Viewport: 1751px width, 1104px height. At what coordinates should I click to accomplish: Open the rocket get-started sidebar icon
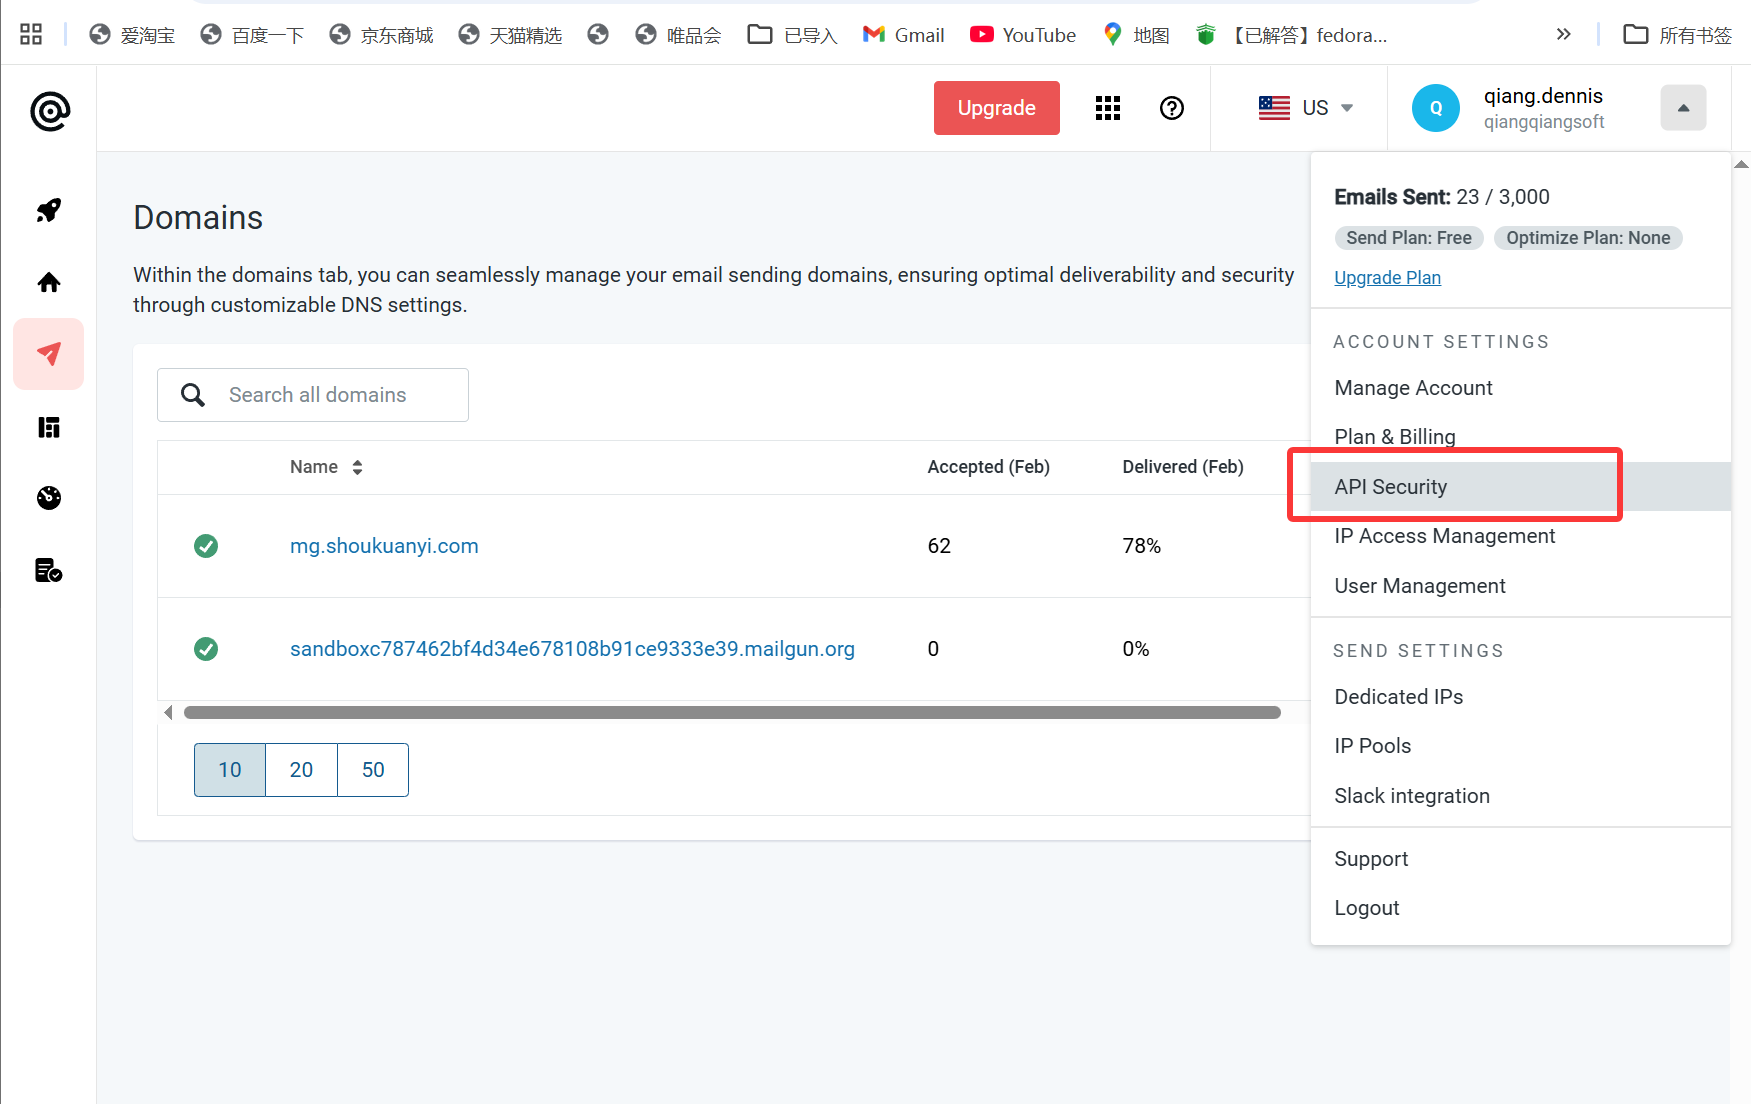coord(49,210)
